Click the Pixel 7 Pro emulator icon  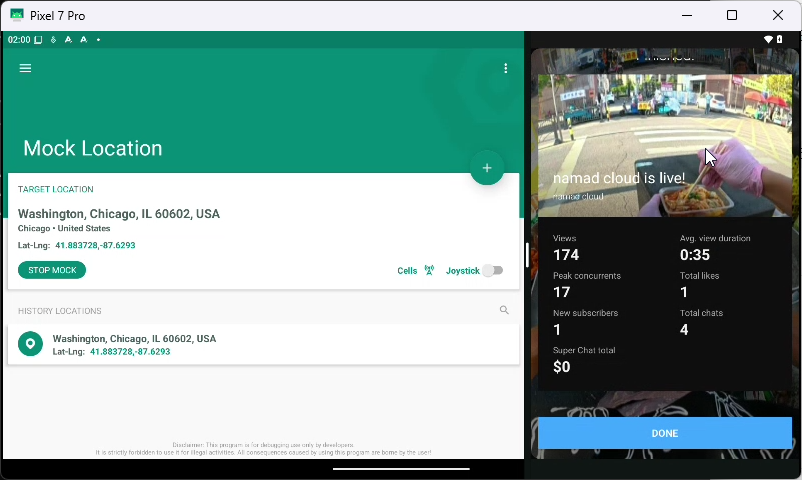(16, 15)
